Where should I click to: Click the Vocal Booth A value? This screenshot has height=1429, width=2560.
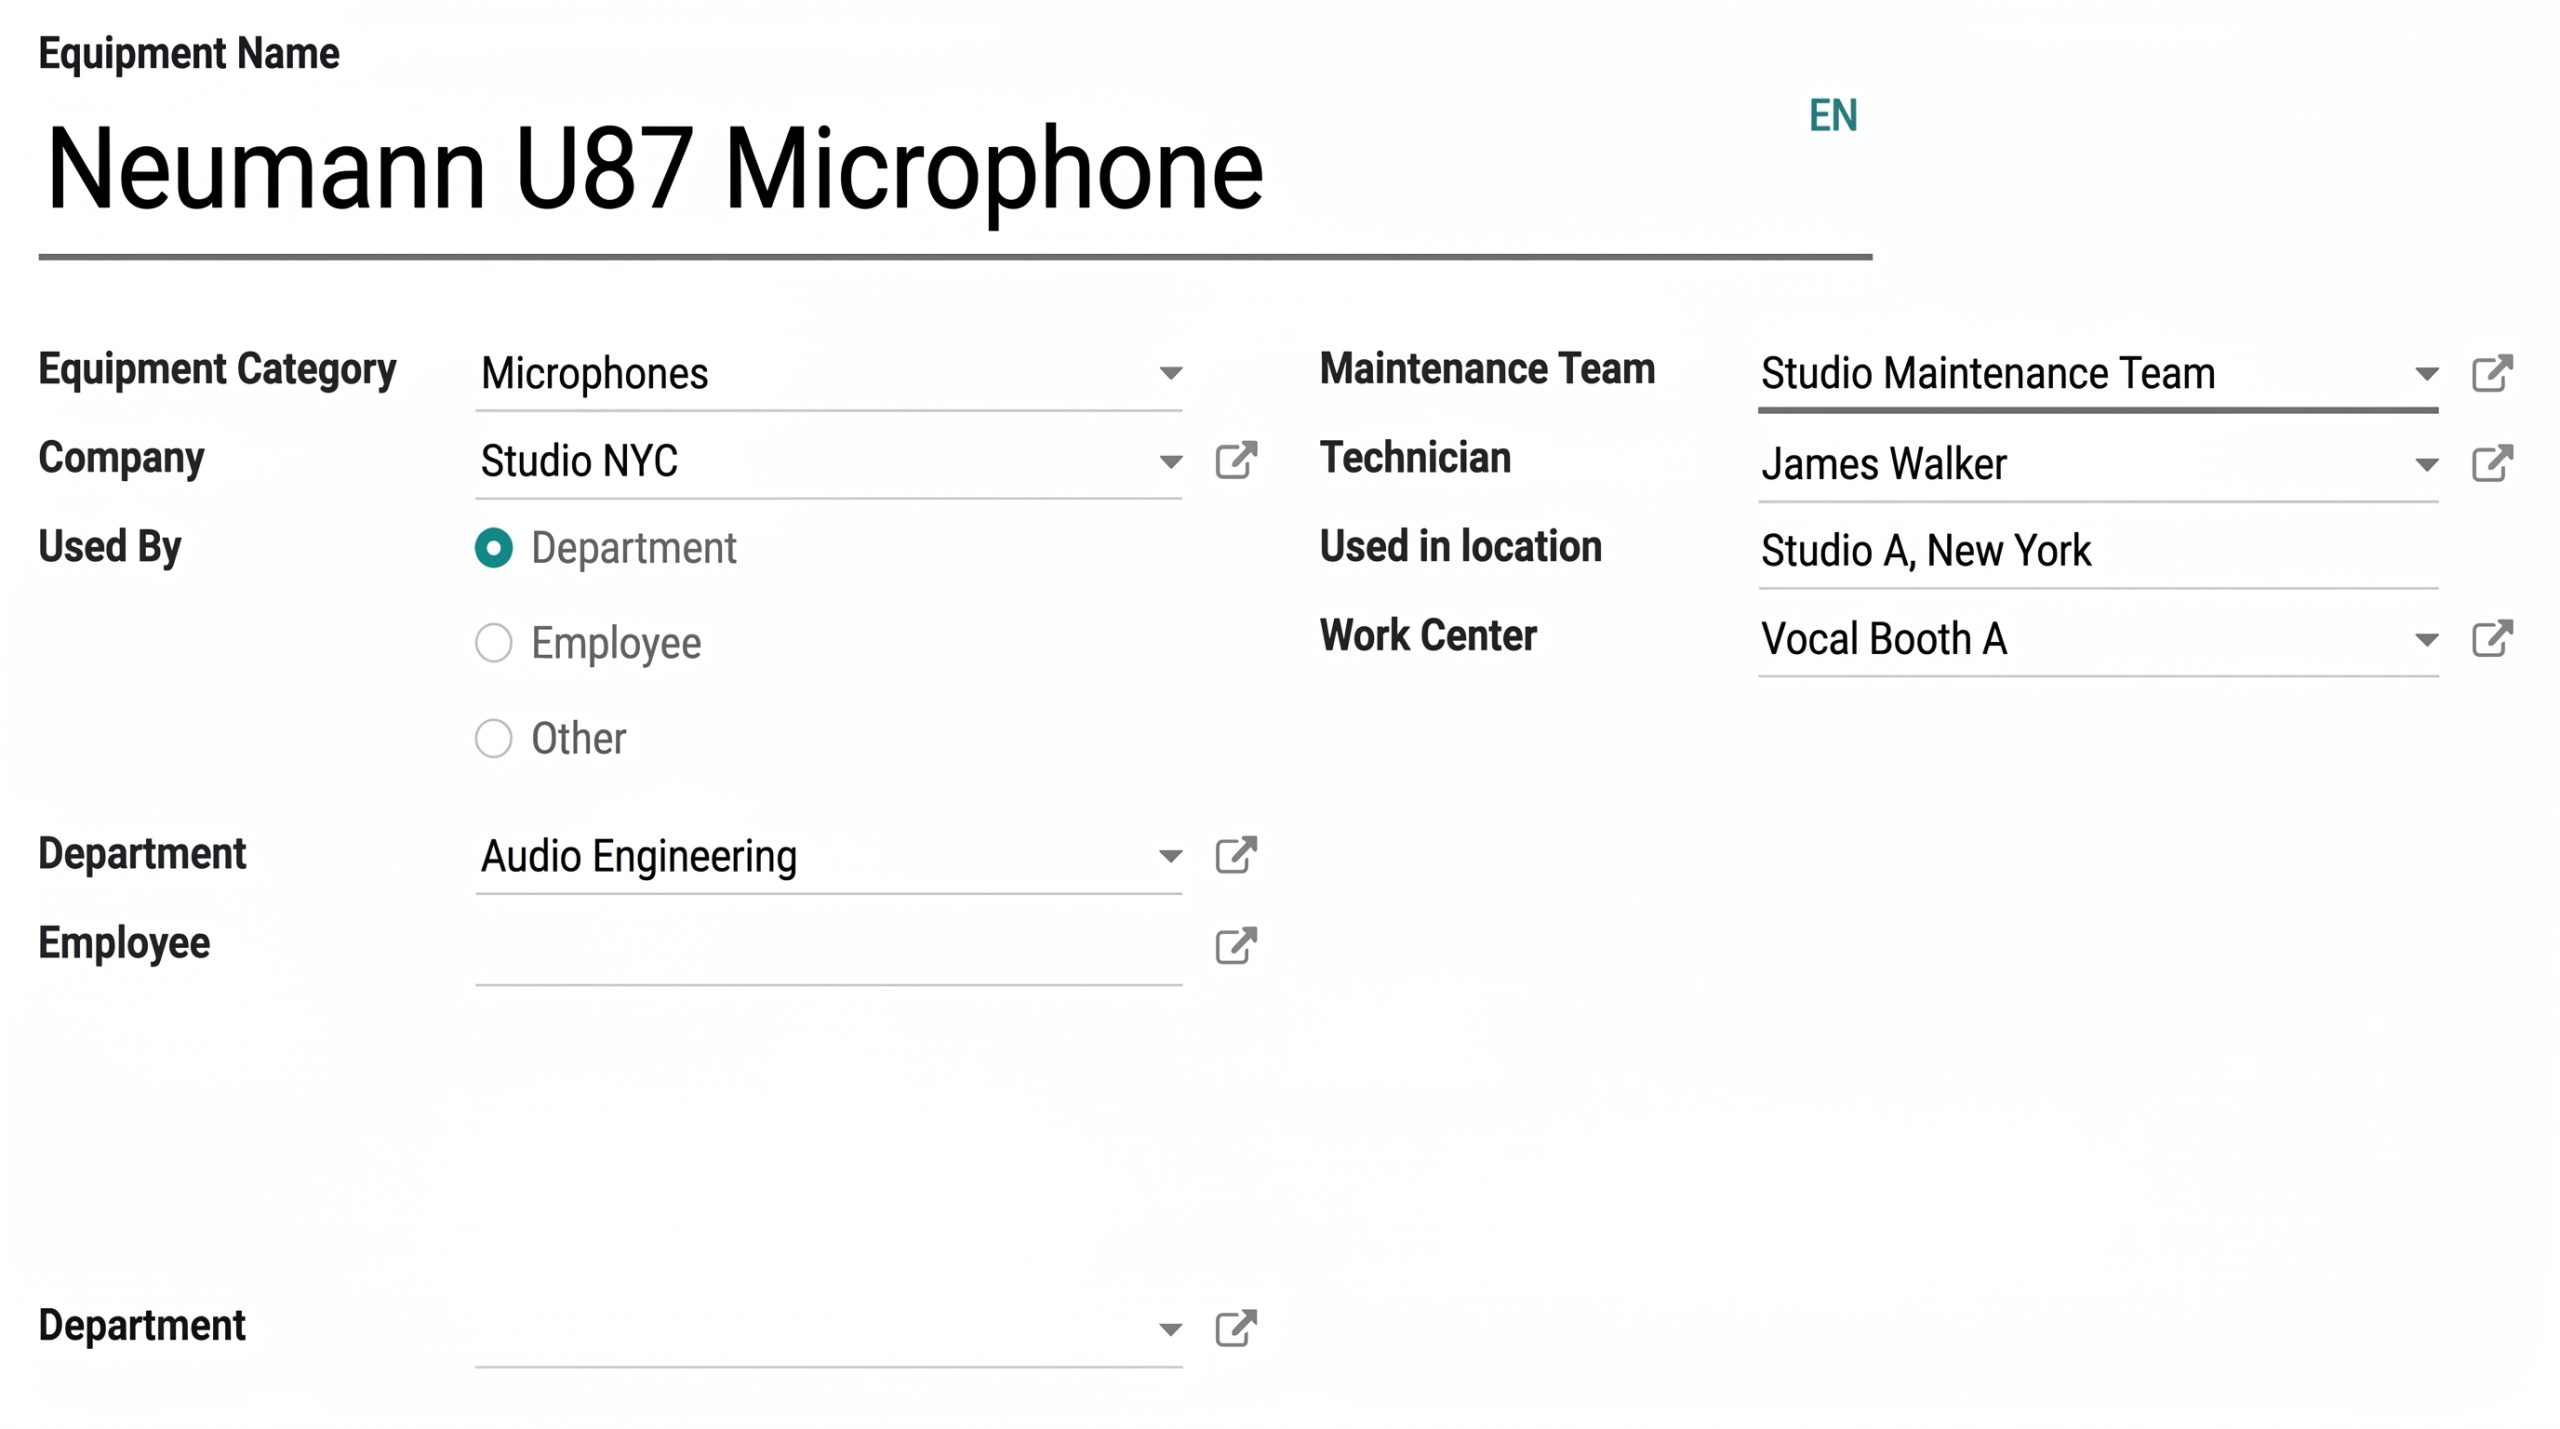coord(1884,639)
